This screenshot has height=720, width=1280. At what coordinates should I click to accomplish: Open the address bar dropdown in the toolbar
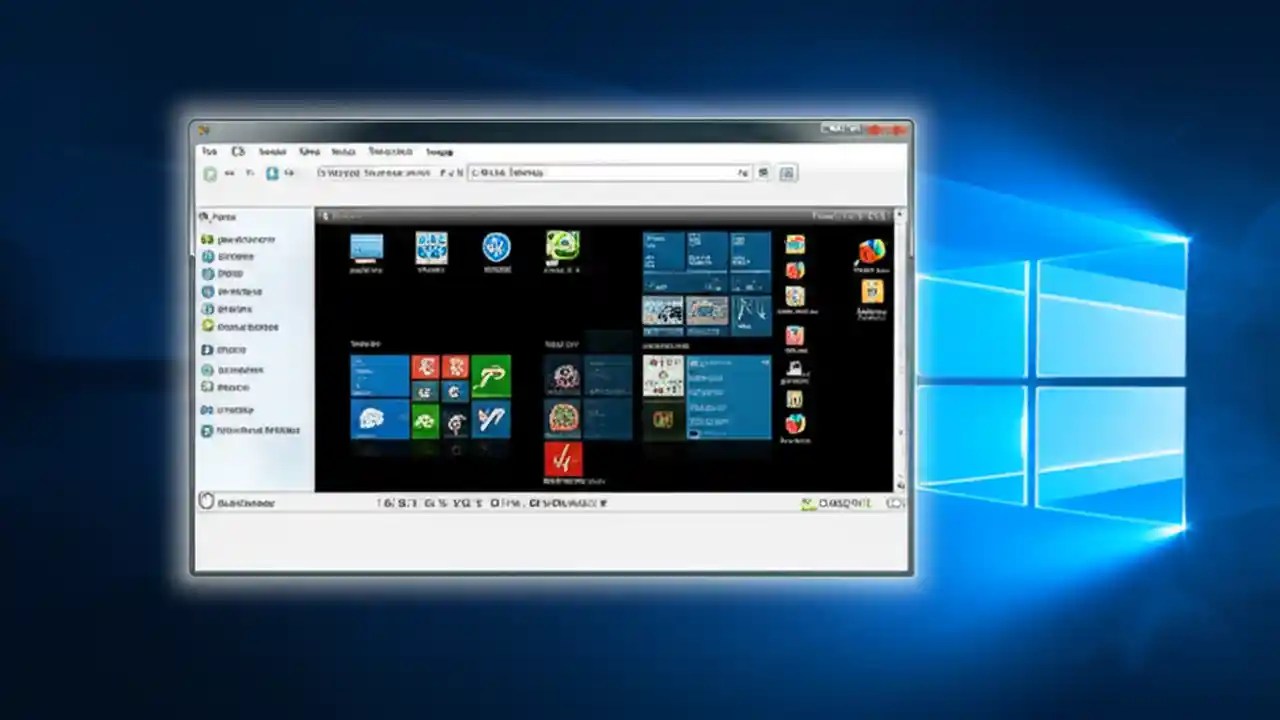(x=743, y=172)
